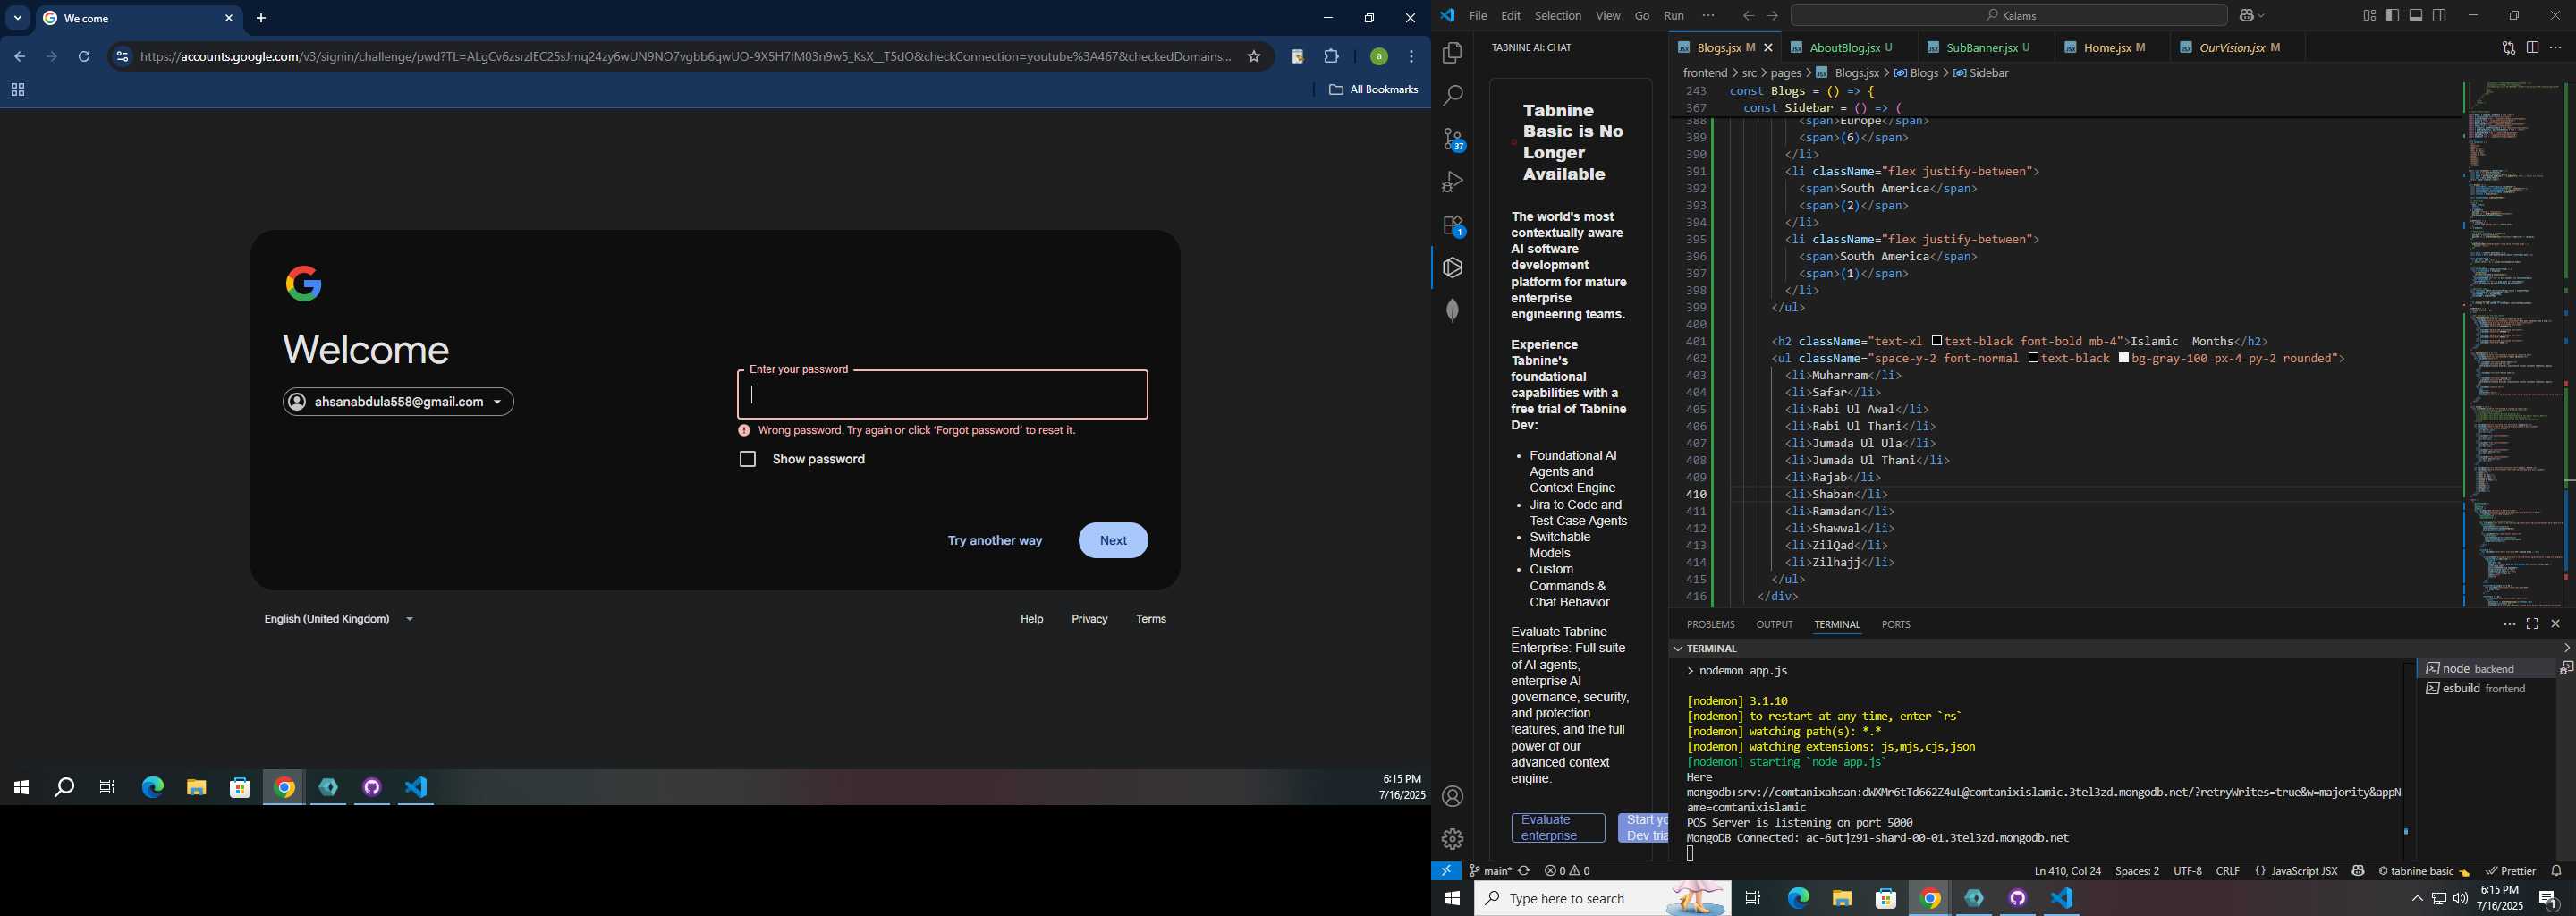Click the bg-gray-100 color swatch
The height and width of the screenshot is (916, 2576).
(2124, 358)
